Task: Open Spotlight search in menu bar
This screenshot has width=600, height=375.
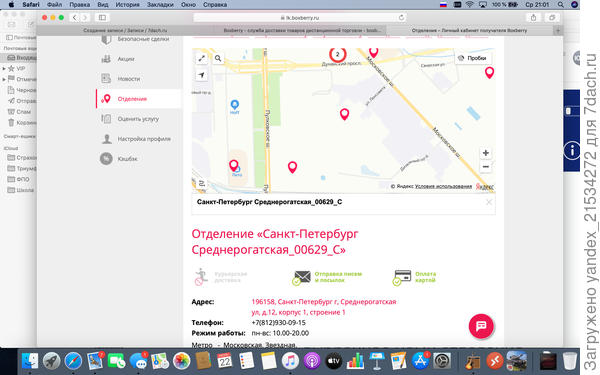Action: click(561, 5)
